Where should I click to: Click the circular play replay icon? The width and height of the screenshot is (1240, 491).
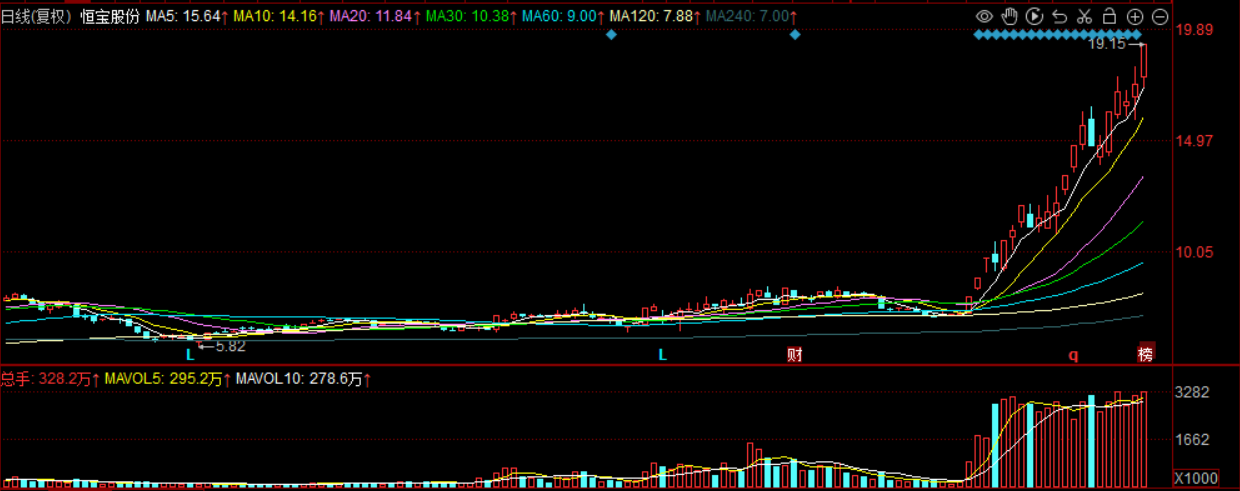tap(1034, 16)
